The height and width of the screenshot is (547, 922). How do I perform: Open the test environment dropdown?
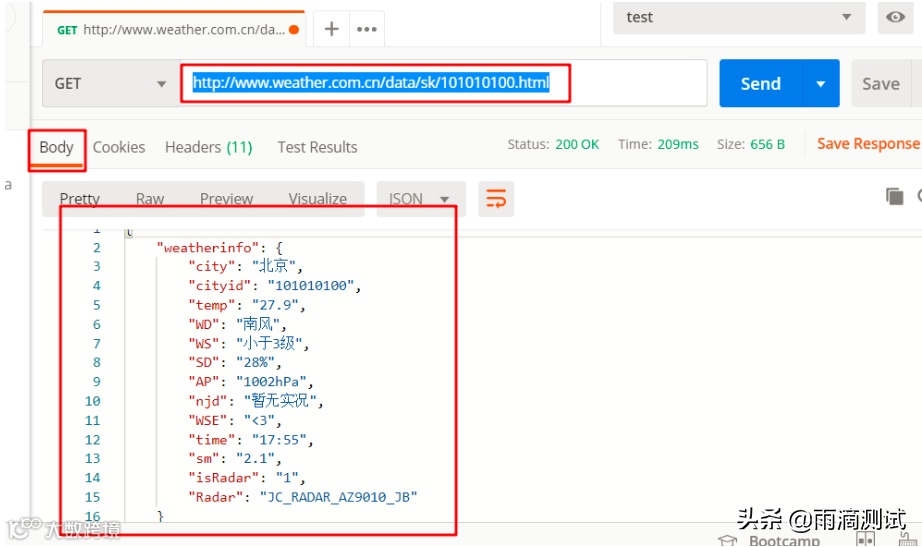(x=739, y=18)
